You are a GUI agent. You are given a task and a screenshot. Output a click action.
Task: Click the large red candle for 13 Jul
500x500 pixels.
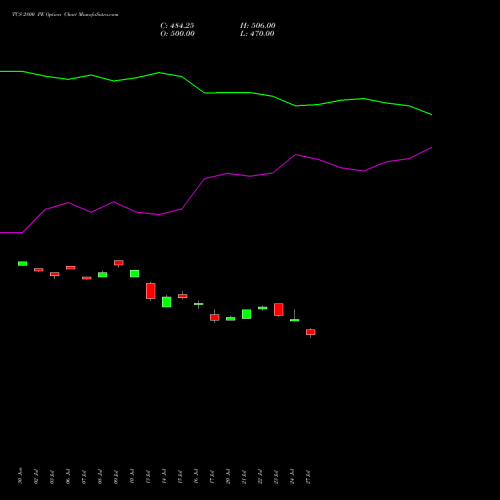pos(151,291)
